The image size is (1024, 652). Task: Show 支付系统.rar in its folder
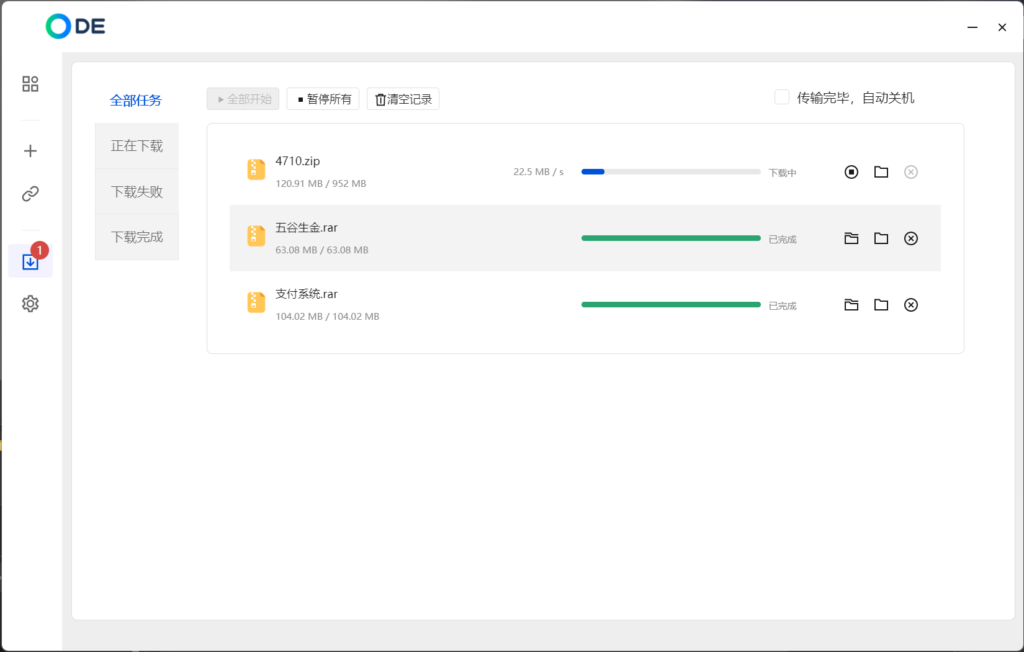pos(881,305)
